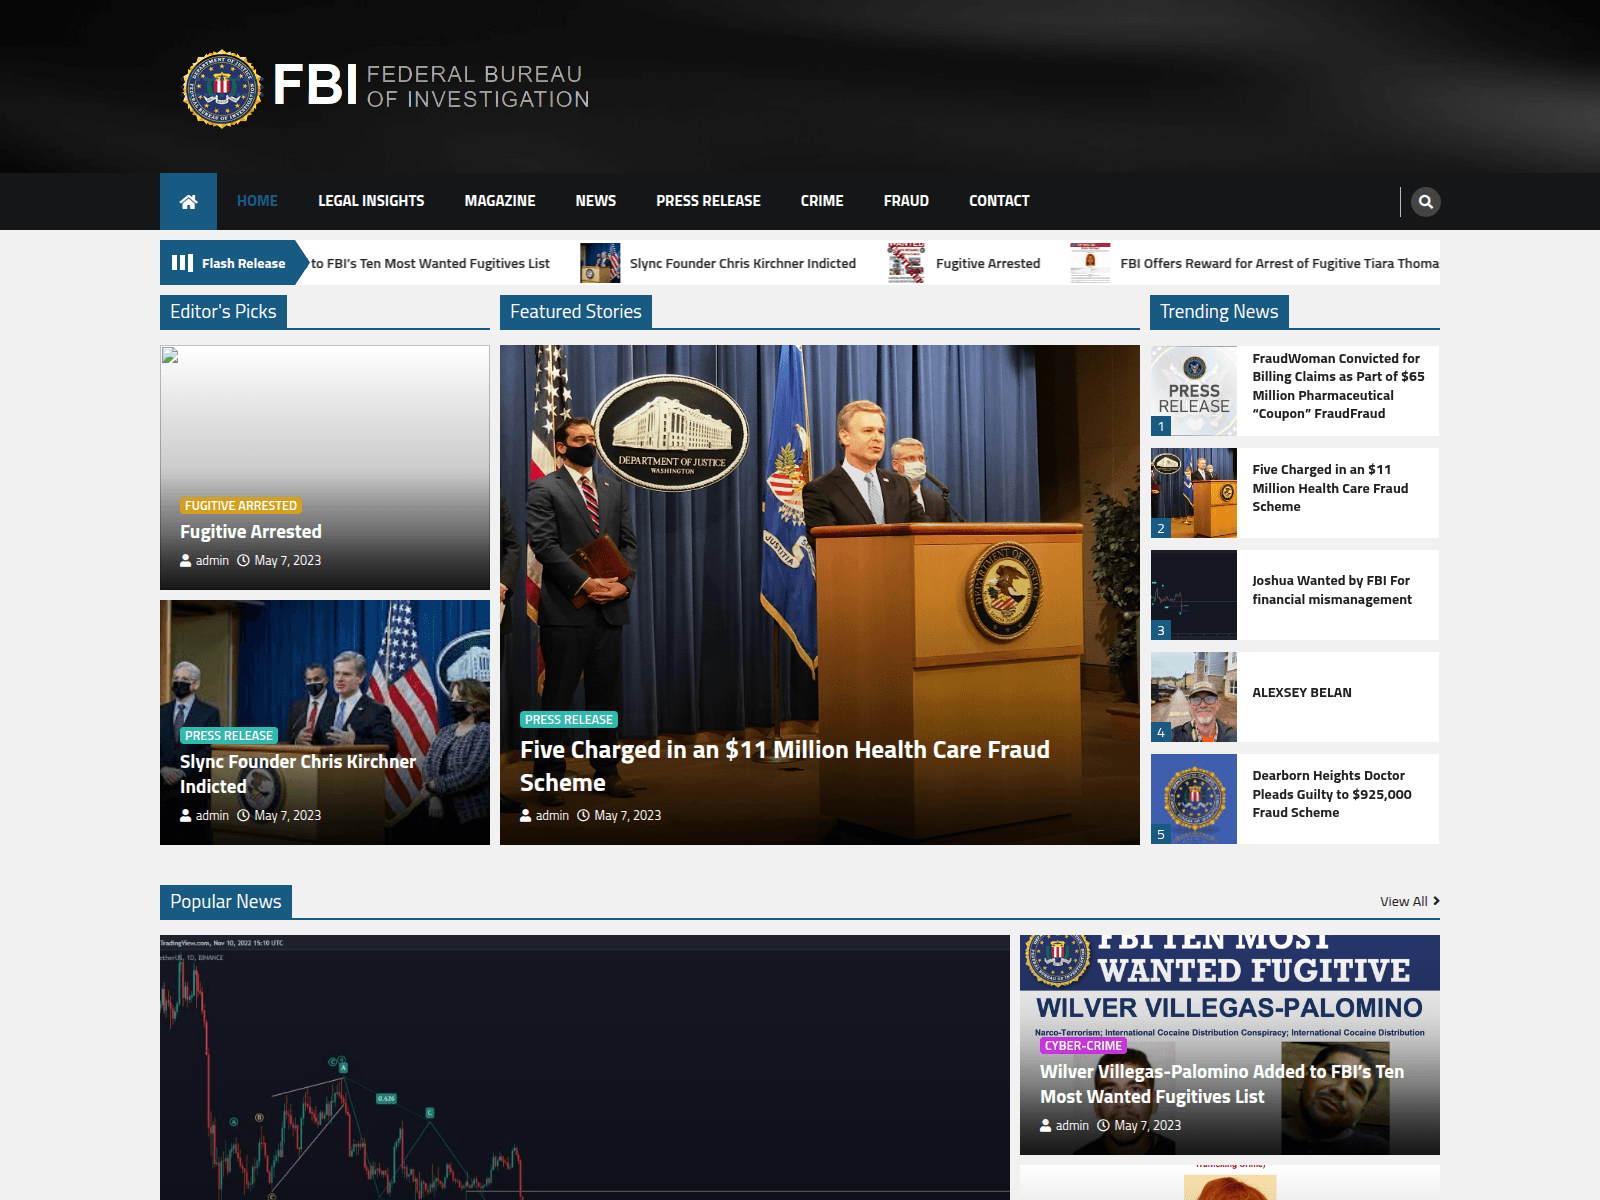The width and height of the screenshot is (1600, 1200).
Task: Open trending story ALEXSEY BELAN
Action: click(1301, 692)
